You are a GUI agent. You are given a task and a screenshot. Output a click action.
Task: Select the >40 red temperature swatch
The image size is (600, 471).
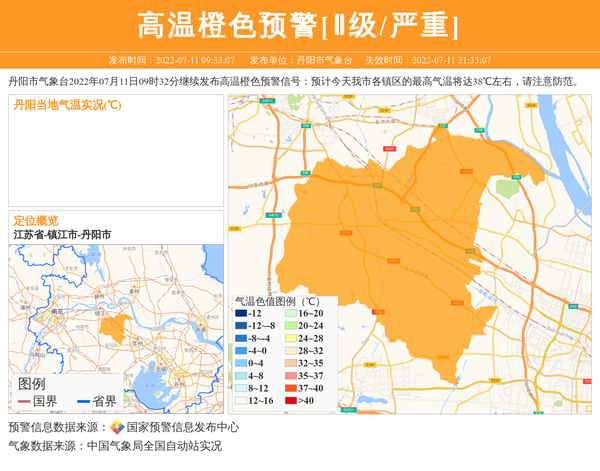(x=289, y=401)
